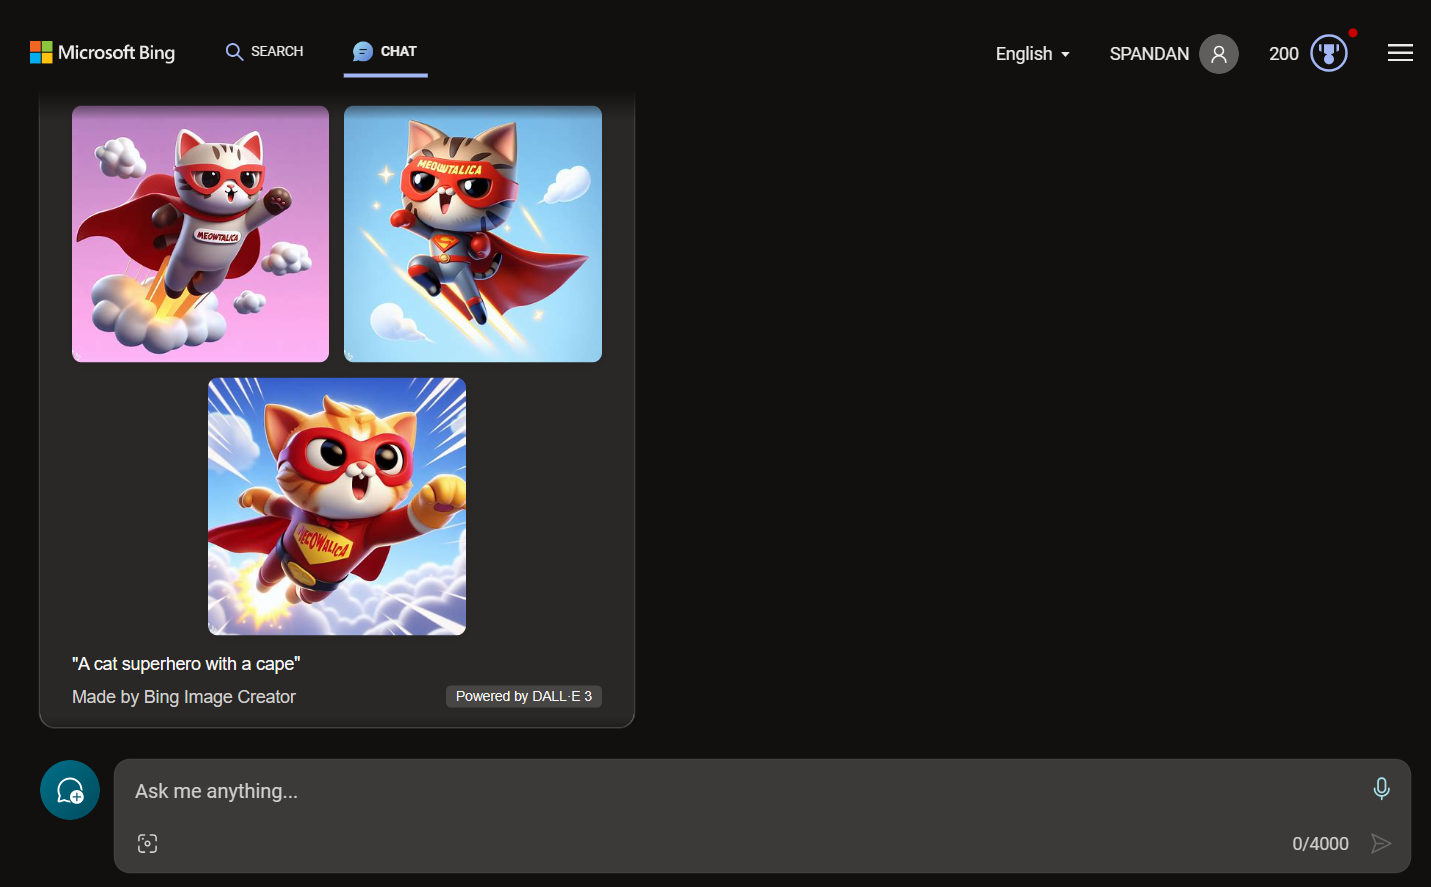
Task: Open the pink cat superhero image thumbnail
Action: [200, 233]
